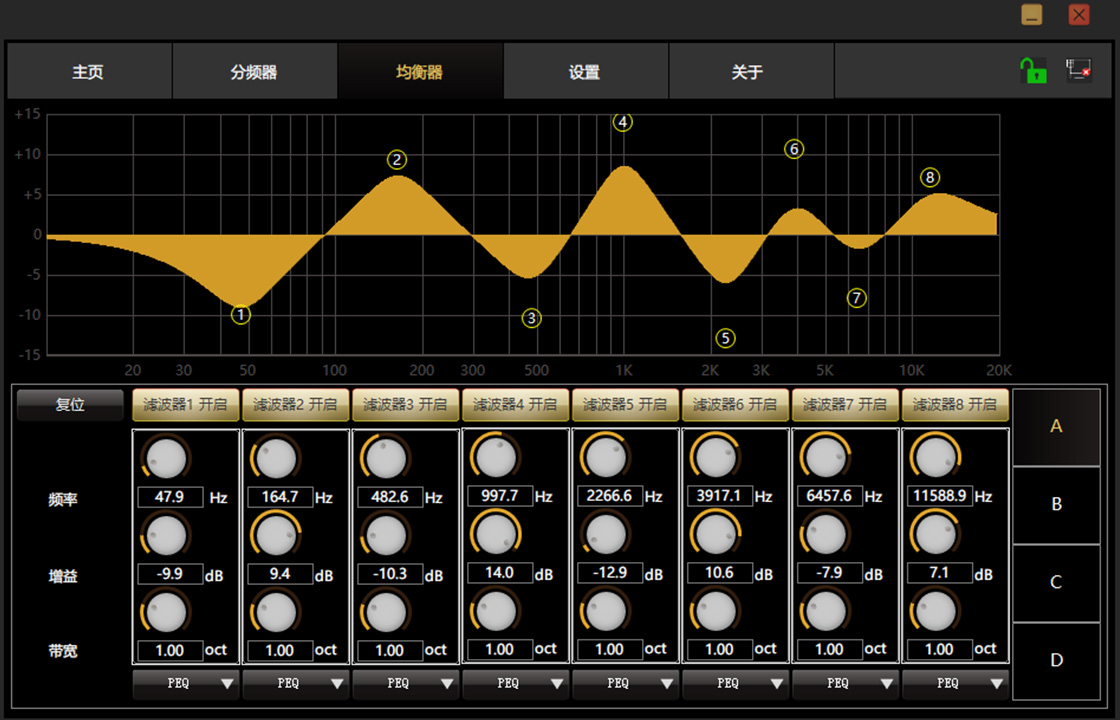Viewport: 1120px width, 720px height.
Task: Open filter 8's PEQ type dropdown
Action: tap(956, 684)
